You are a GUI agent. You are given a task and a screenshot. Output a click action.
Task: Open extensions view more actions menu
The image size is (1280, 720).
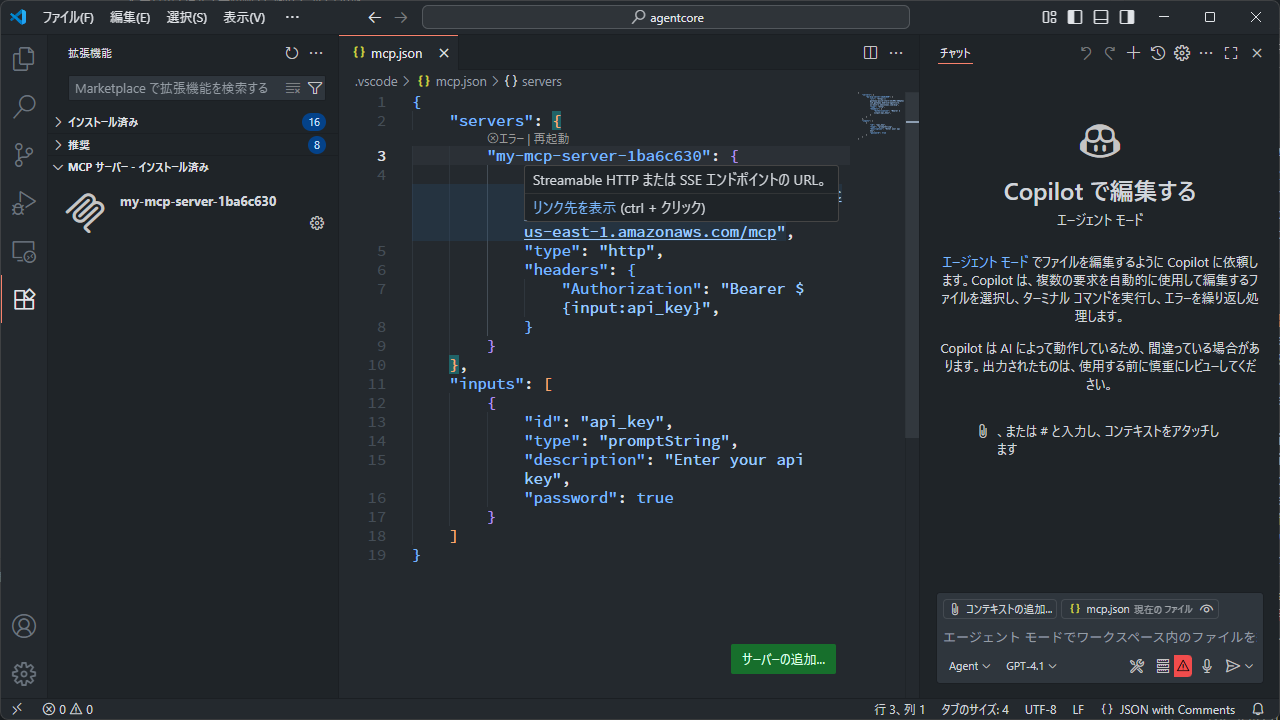click(x=316, y=53)
